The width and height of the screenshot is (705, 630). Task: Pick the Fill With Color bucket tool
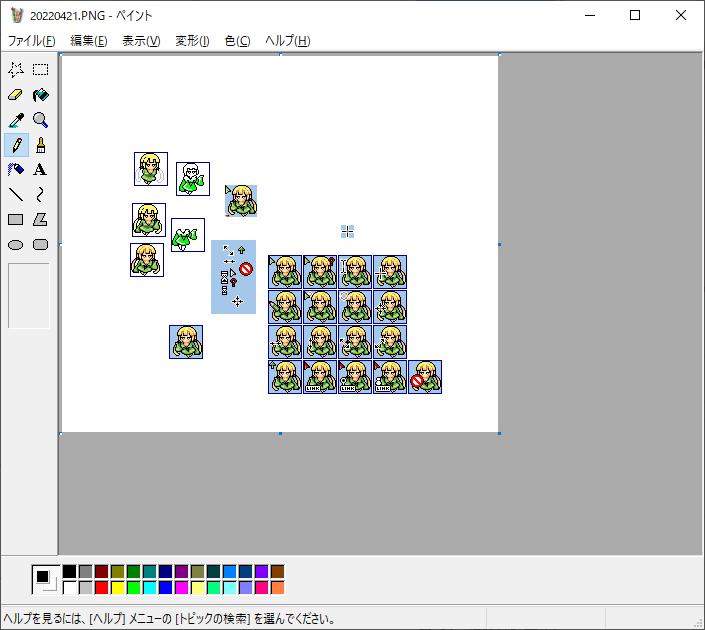(41, 95)
